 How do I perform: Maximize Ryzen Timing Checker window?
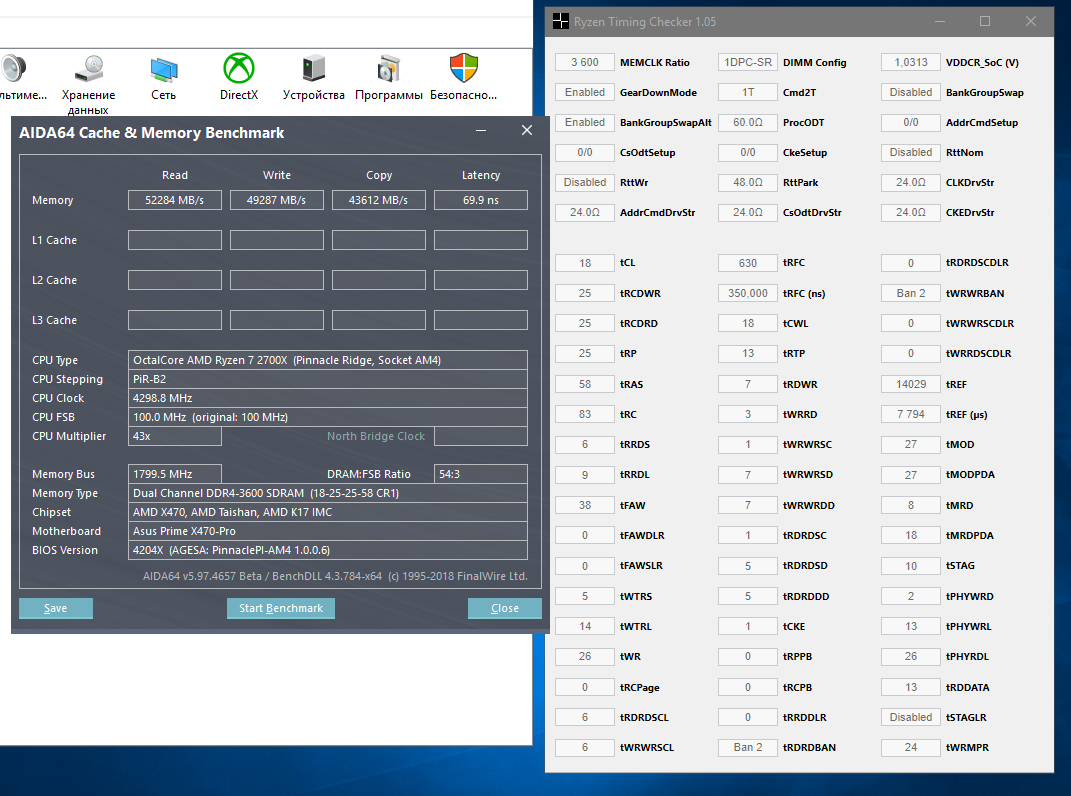click(x=985, y=21)
